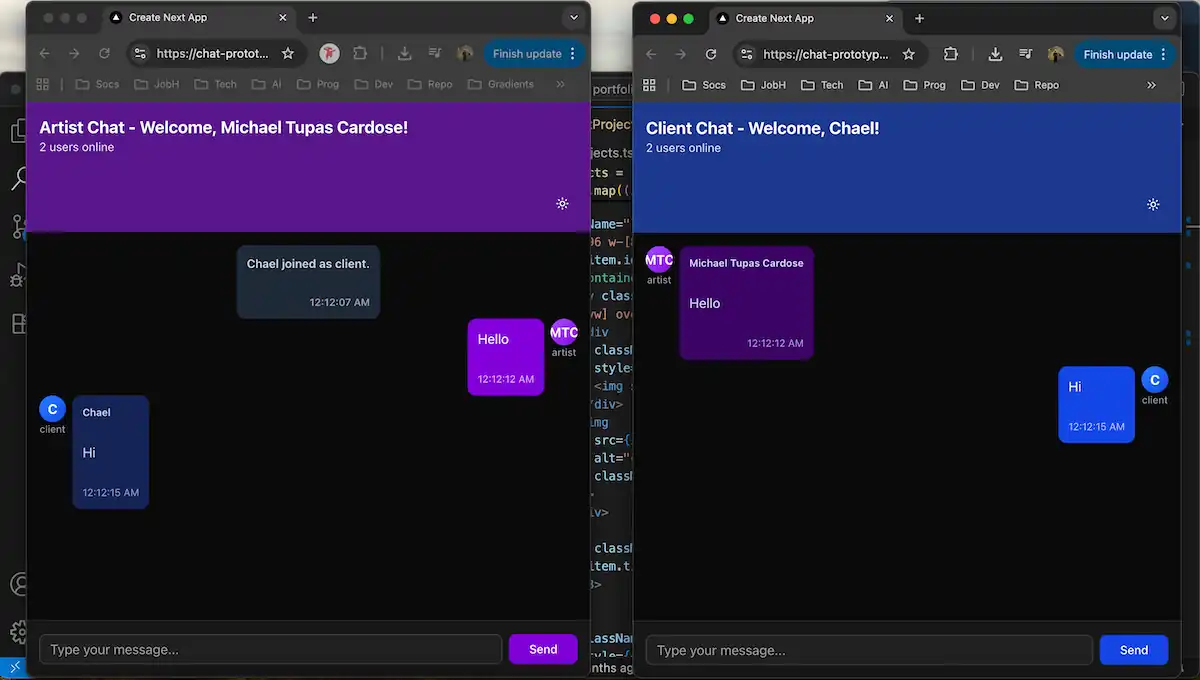Image resolution: width=1200 pixels, height=680 pixels.
Task: Toggle theme in Artist Chat header
Action: pyautogui.click(x=562, y=204)
